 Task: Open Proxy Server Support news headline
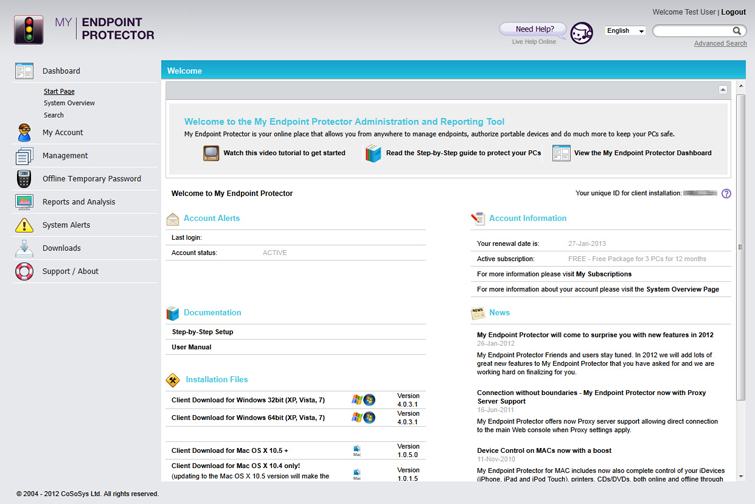(x=591, y=397)
